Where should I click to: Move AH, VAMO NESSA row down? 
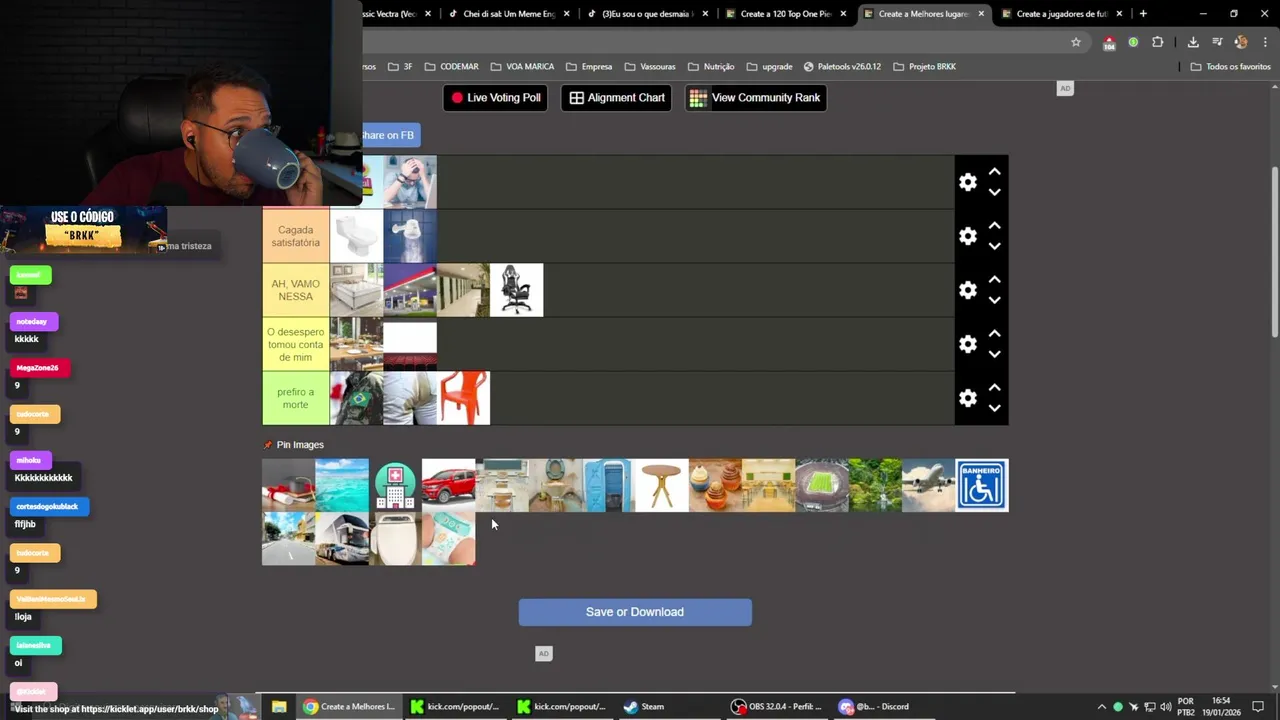click(x=994, y=300)
